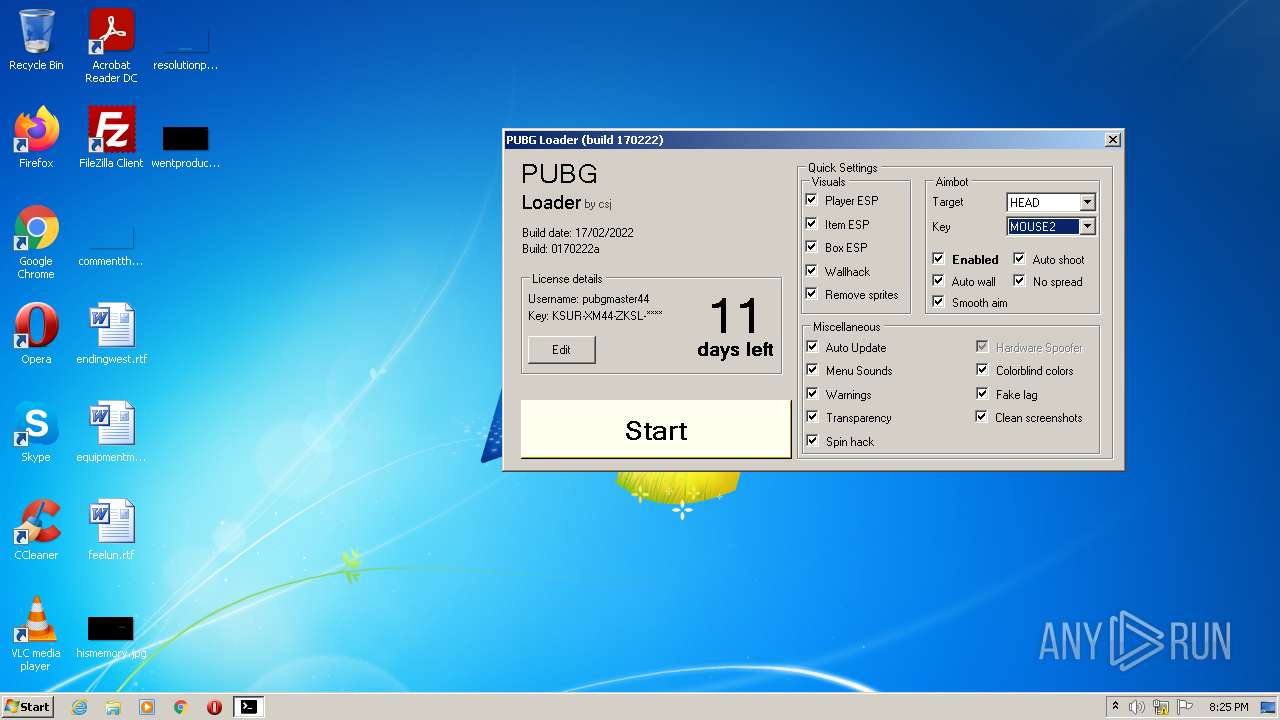This screenshot has width=1280, height=720.
Task: Click Chrome icon in taskbar
Action: pyautogui.click(x=181, y=707)
